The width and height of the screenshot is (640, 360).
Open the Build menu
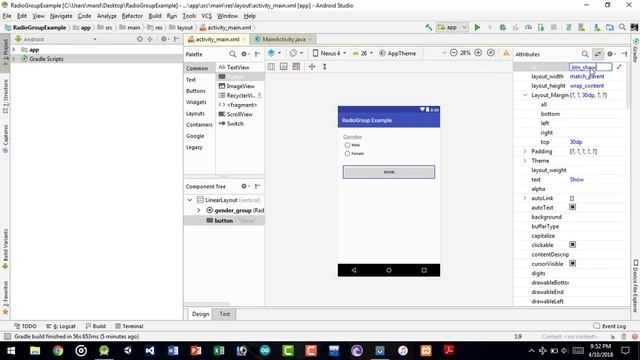pyautogui.click(x=155, y=16)
